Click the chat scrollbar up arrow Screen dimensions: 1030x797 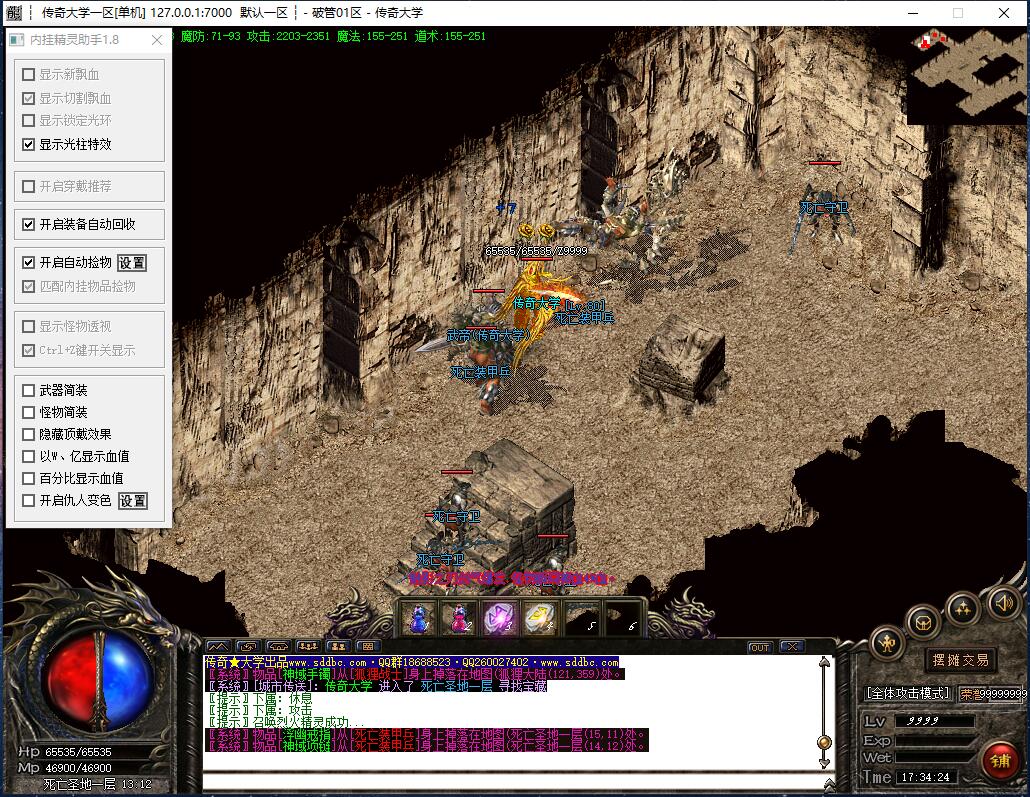click(x=824, y=663)
